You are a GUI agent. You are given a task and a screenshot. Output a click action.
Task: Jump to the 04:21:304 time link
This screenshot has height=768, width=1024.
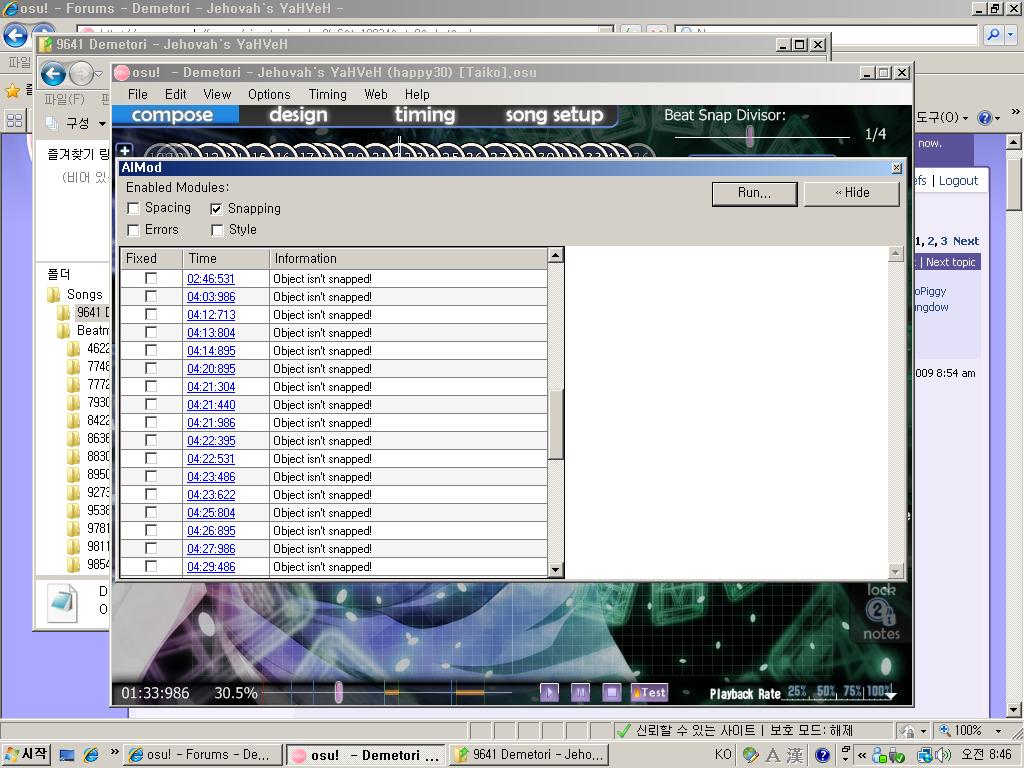click(211, 387)
